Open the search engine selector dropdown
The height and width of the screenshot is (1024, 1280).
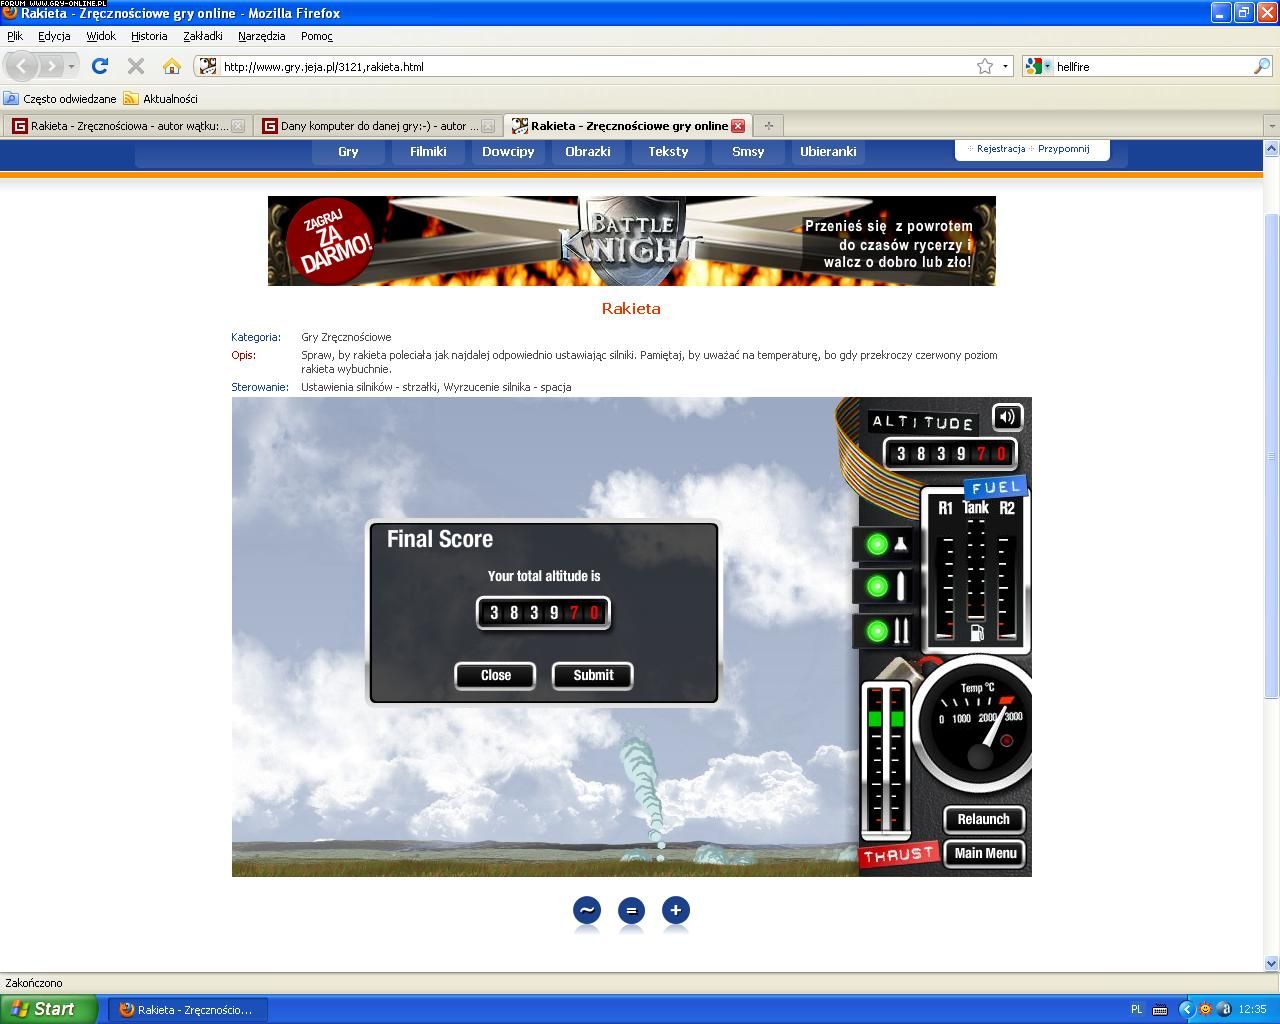(1039, 66)
